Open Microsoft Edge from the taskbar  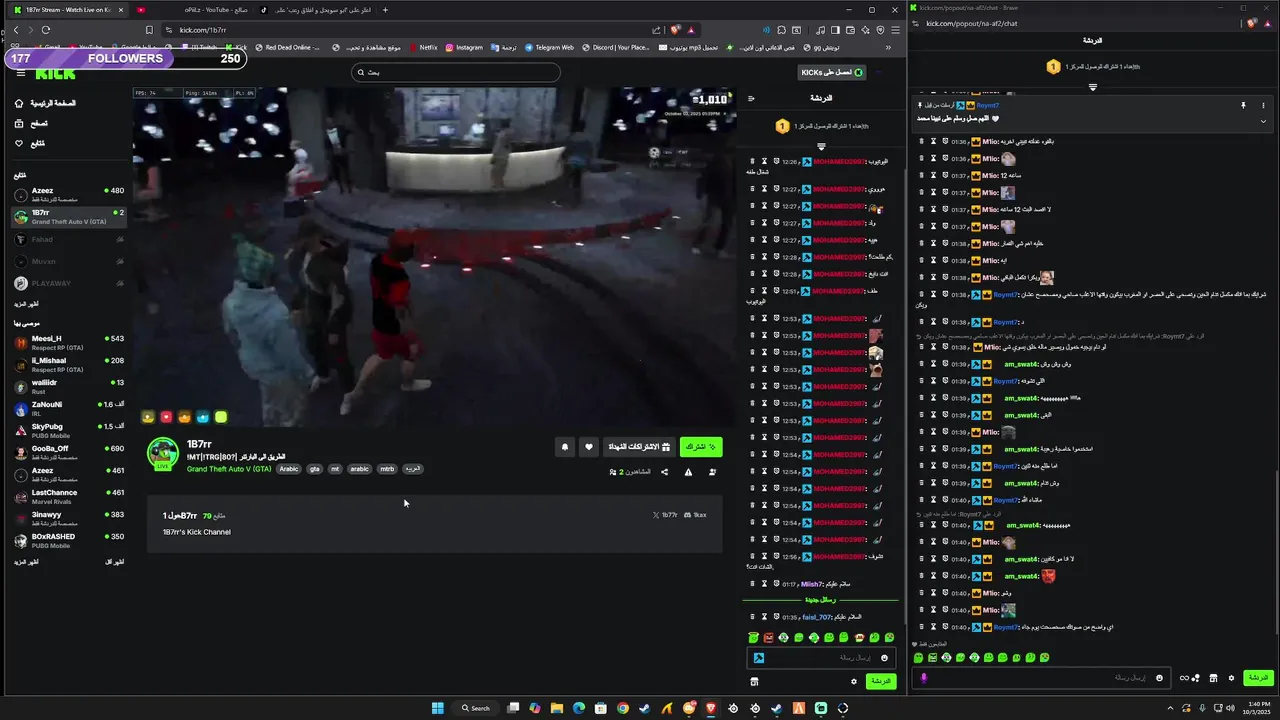(x=579, y=708)
